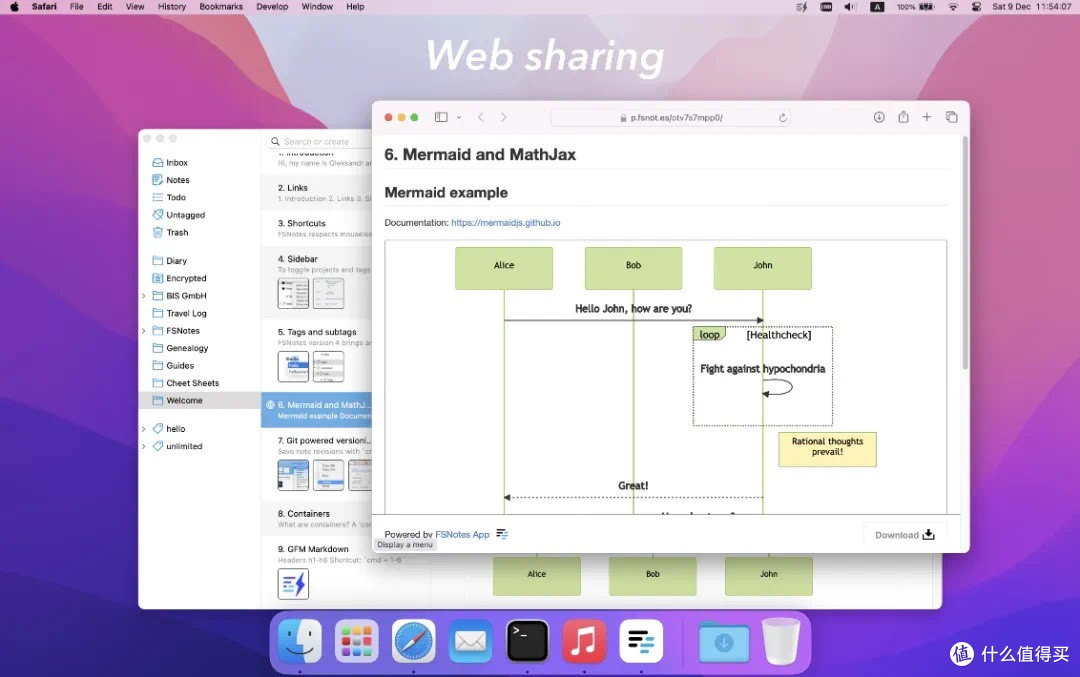This screenshot has width=1080, height=677.
Task: Open Safari from the Dock
Action: [x=413, y=641]
